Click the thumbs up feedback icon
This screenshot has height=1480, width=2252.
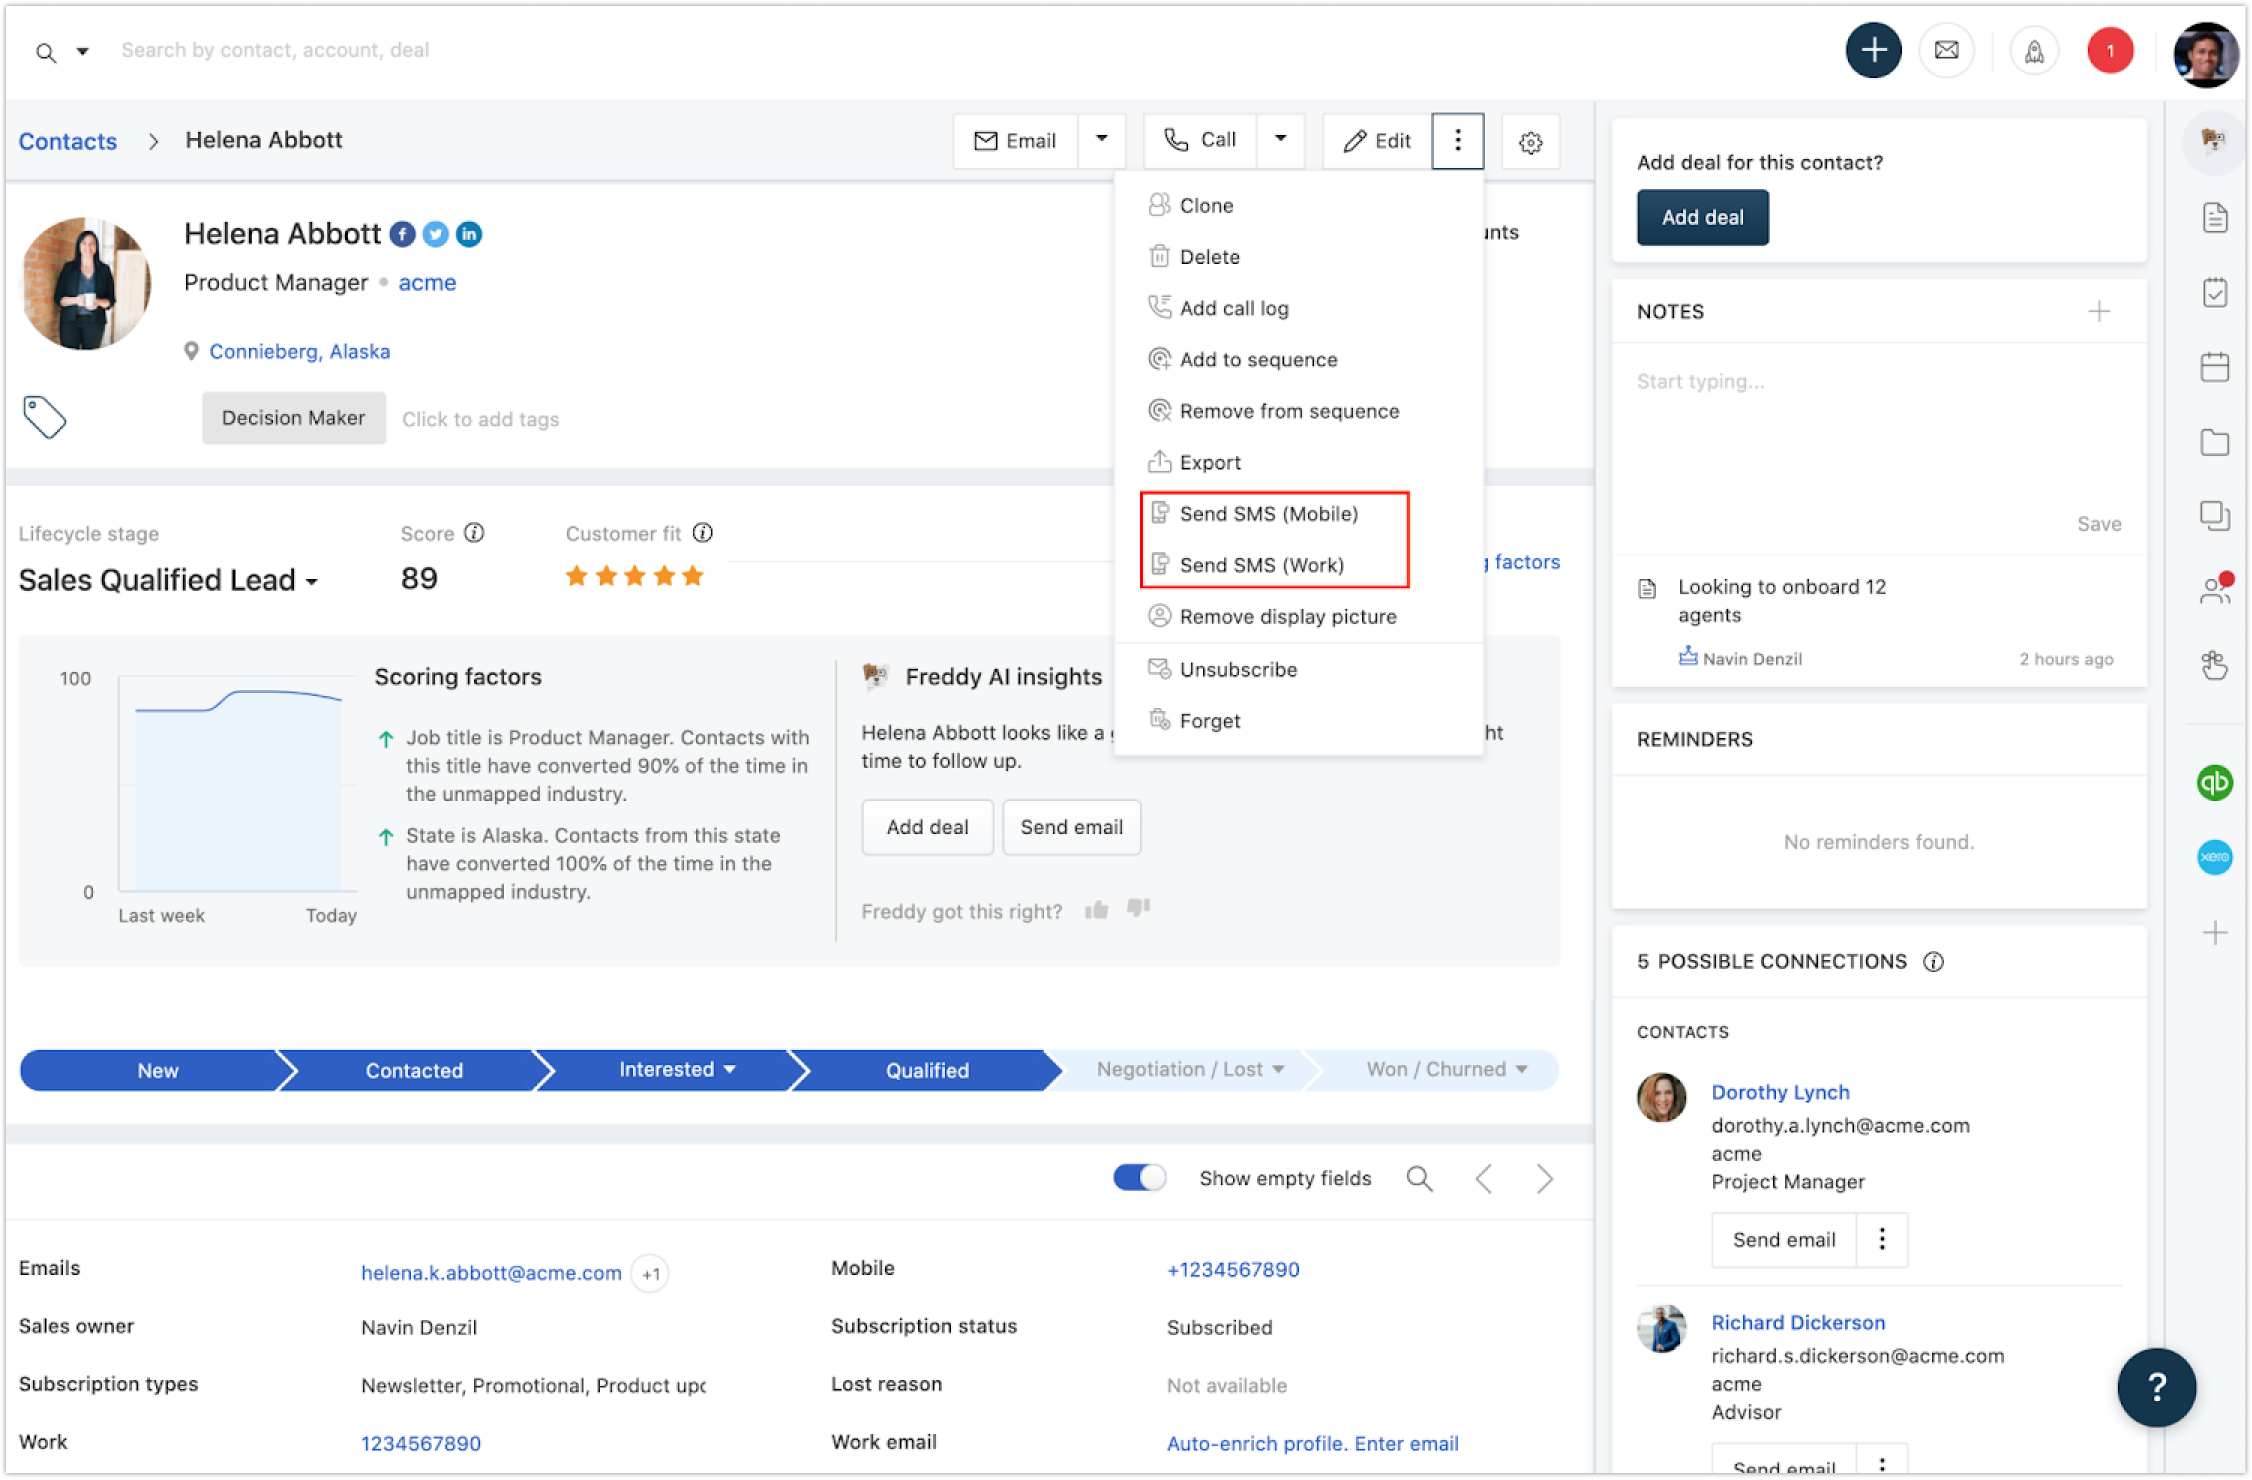point(1097,910)
